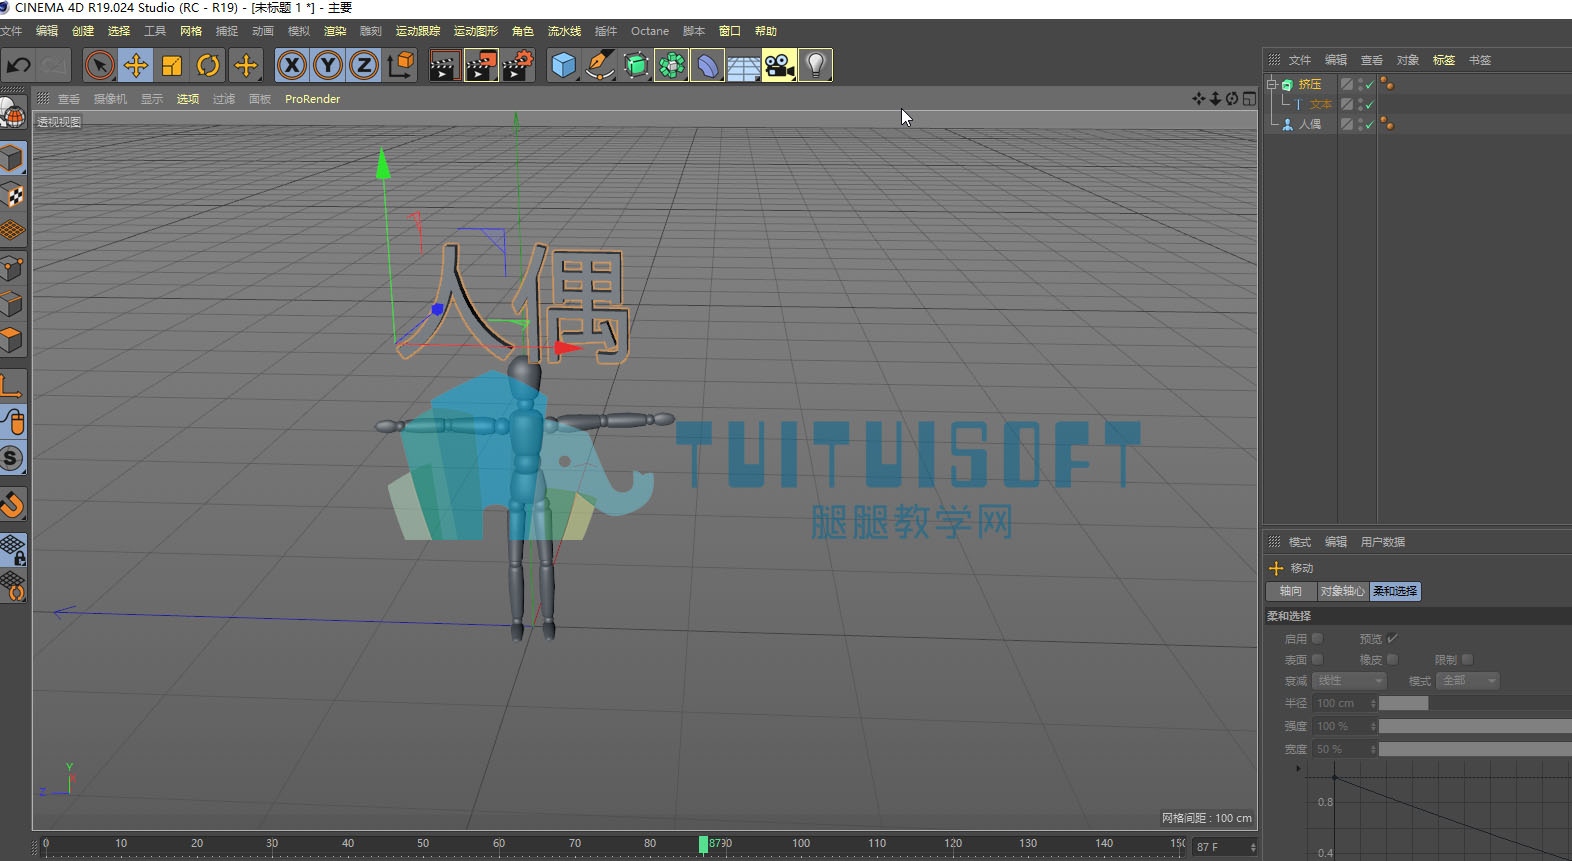
Task: Collapse the 挤压 object tree node
Action: pyautogui.click(x=1272, y=84)
